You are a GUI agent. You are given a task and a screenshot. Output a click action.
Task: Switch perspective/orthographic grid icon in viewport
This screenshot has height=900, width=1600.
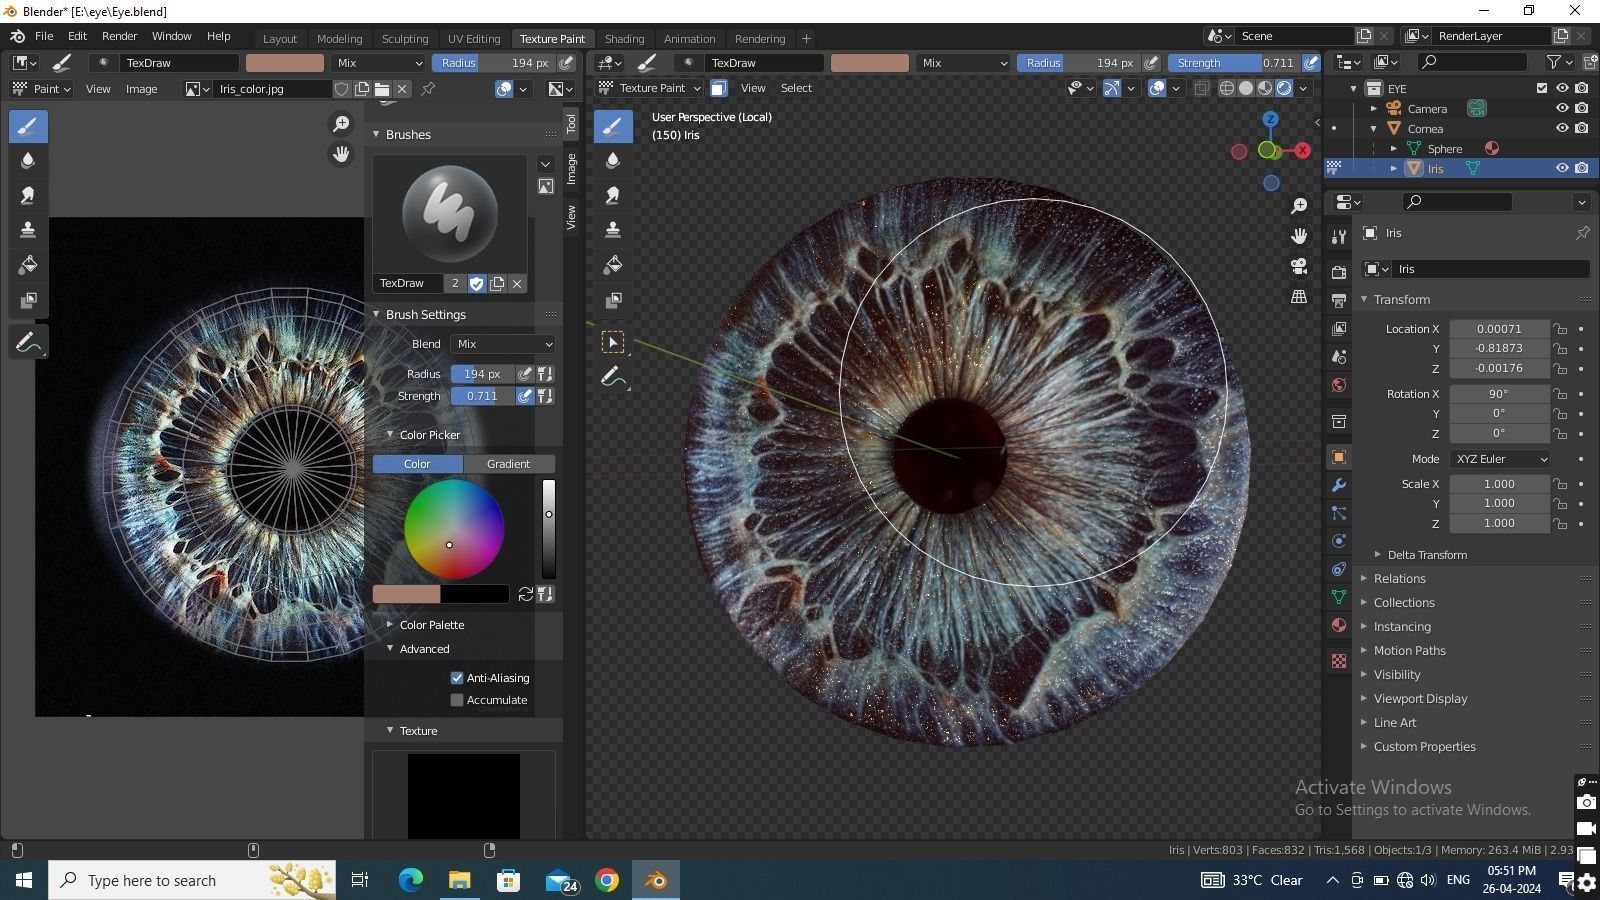click(x=1299, y=297)
